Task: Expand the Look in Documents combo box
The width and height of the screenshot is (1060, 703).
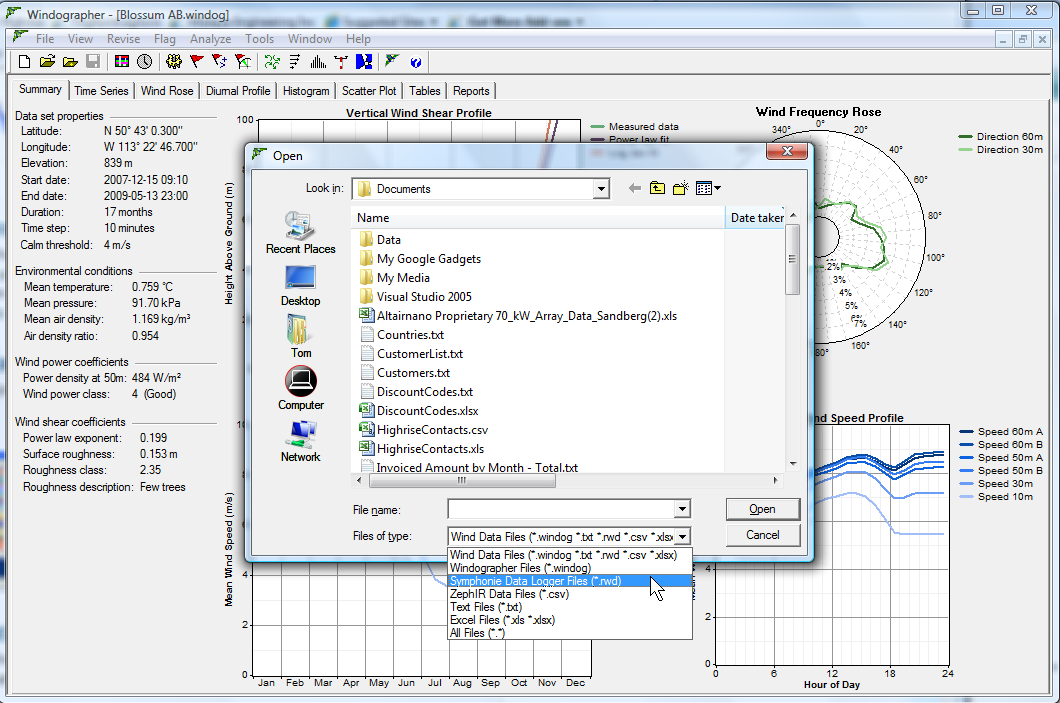Action: tap(601, 189)
